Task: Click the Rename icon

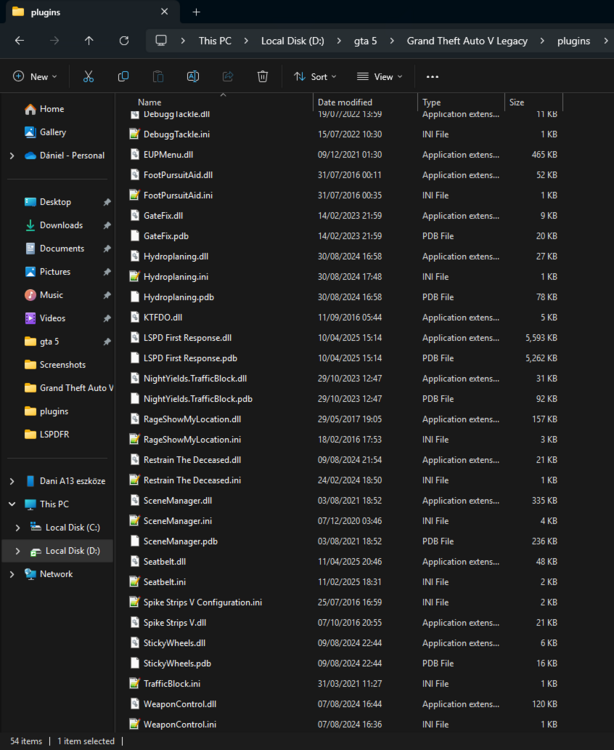Action: 193,77
